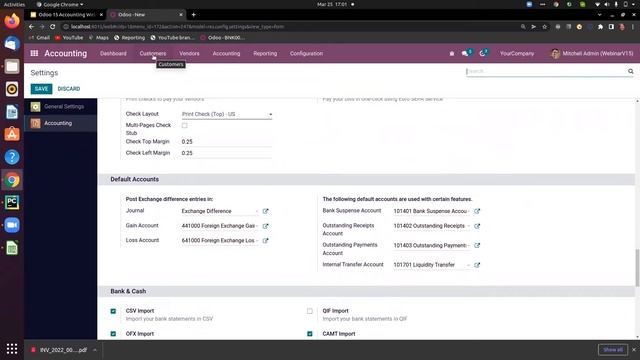Screen dimensions: 640x360
Task: Open Firefox from the Ubuntu dock
Action: pos(12,21)
